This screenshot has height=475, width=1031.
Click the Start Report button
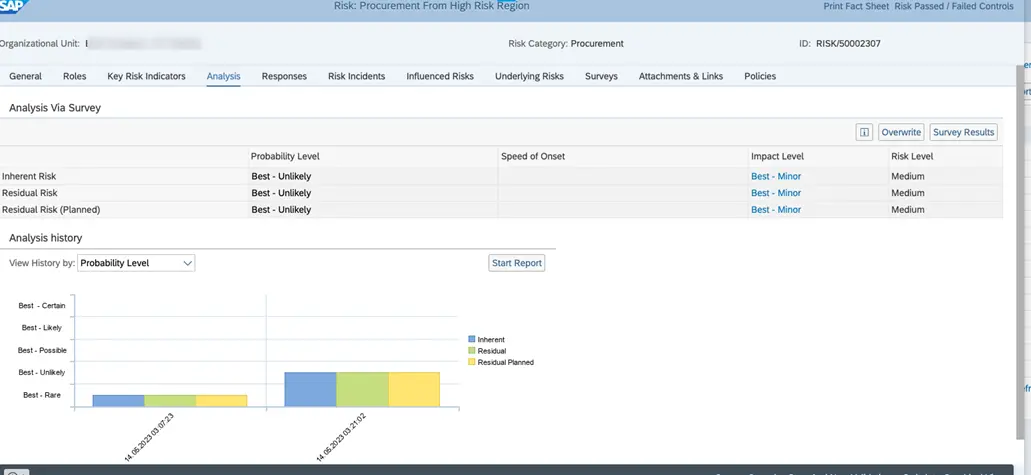(x=517, y=263)
